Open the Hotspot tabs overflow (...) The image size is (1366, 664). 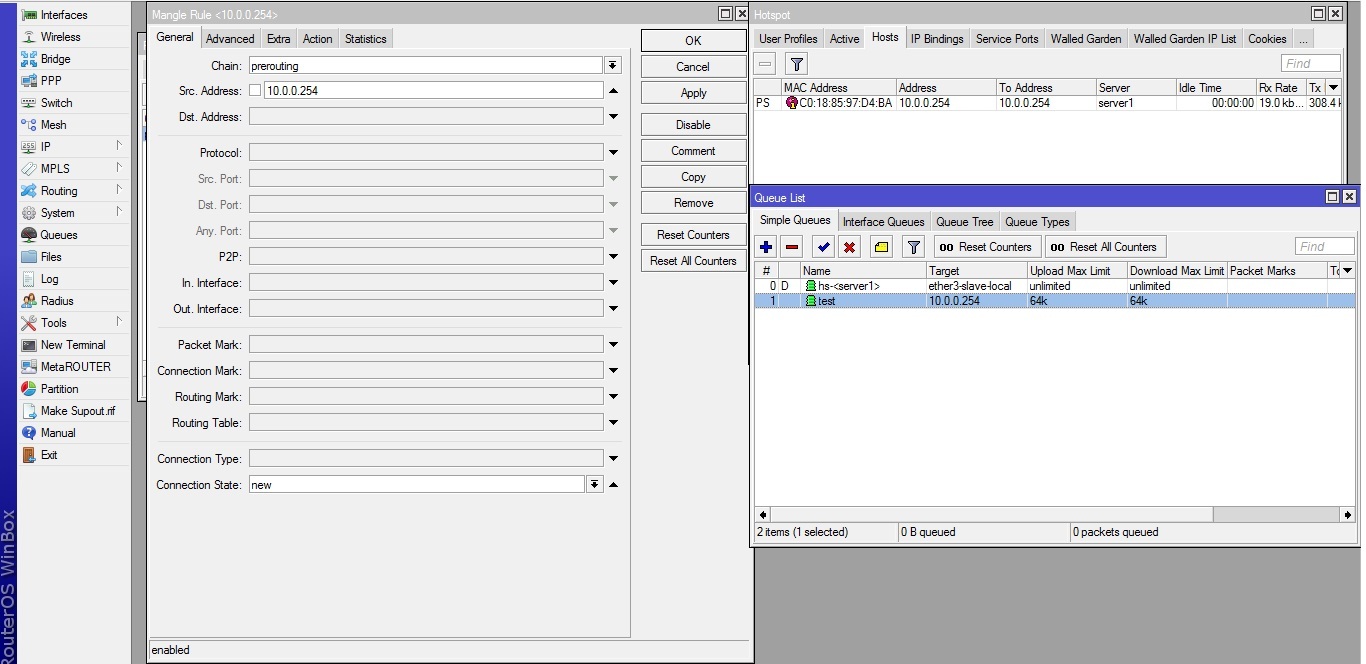[1303, 39]
